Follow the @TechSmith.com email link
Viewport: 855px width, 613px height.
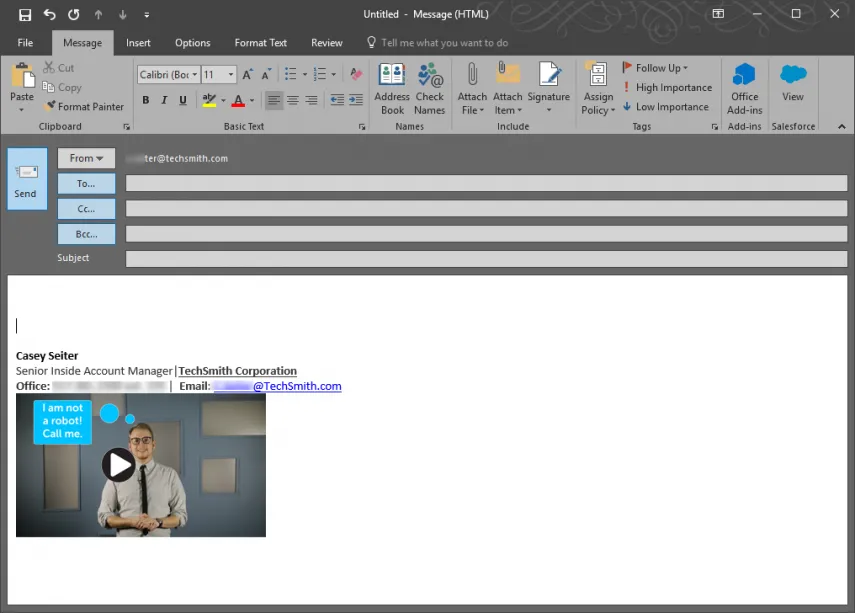point(278,386)
